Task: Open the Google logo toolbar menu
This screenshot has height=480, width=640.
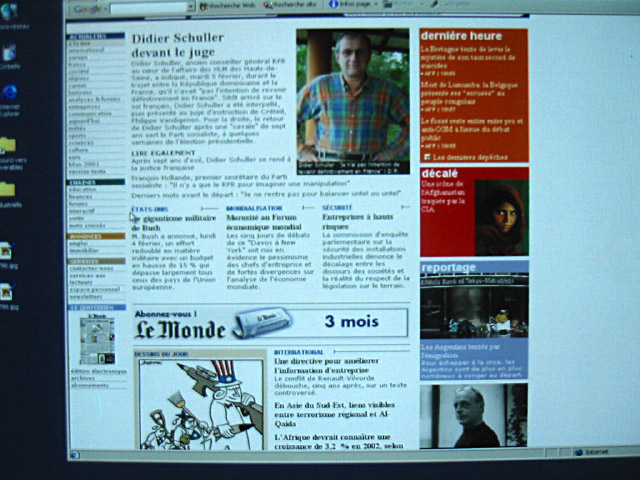Action: 89,9
